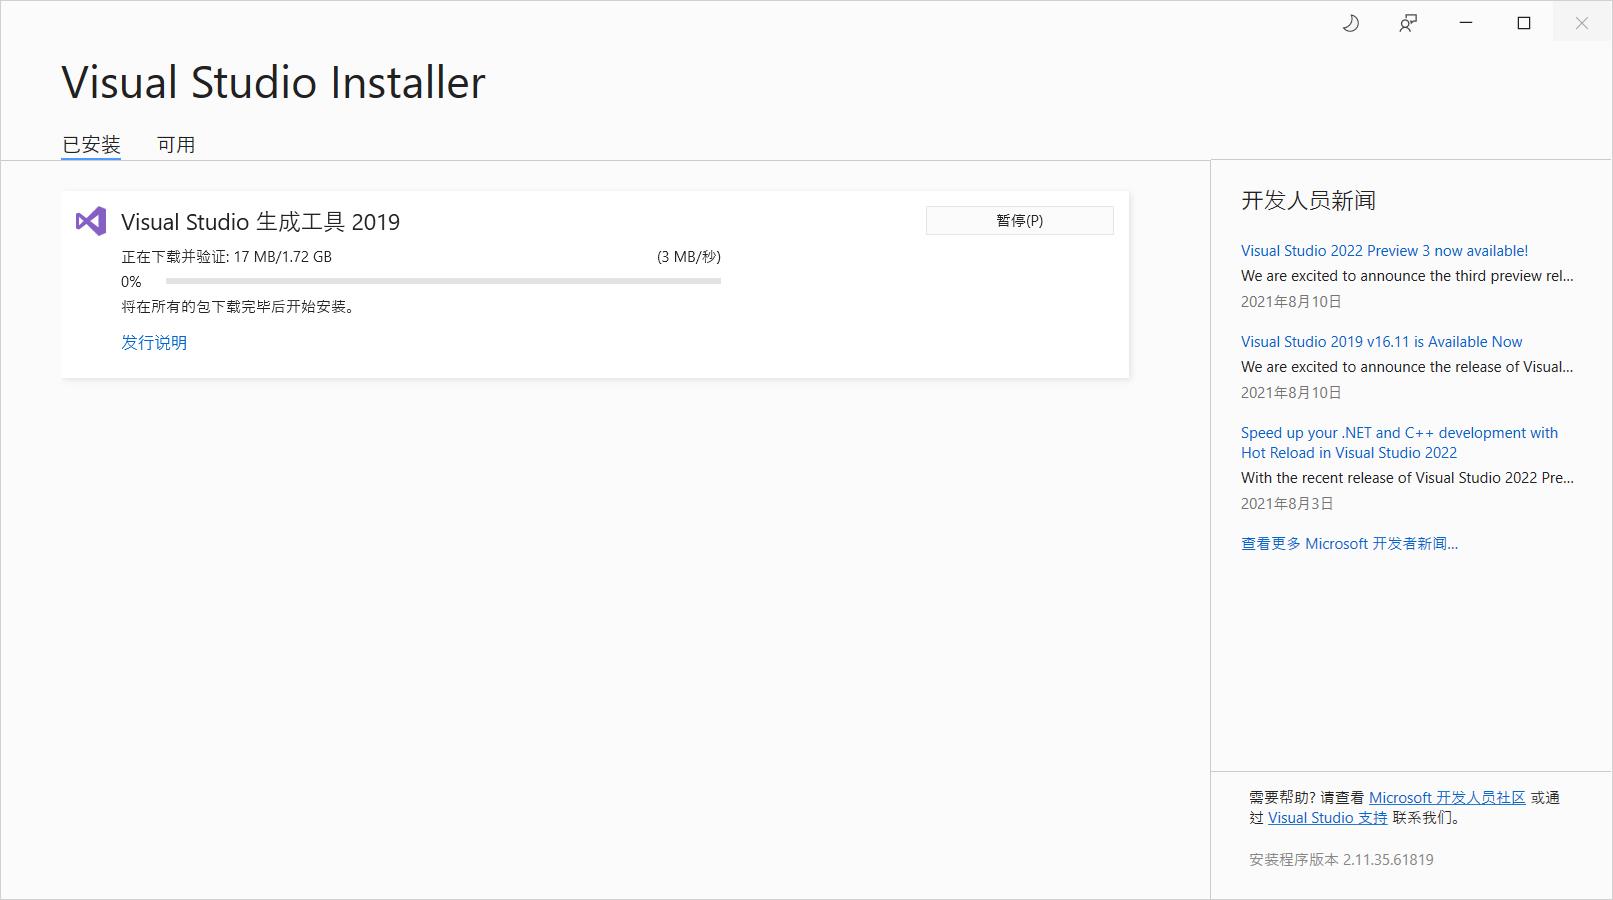
Task: Click the download progress bar
Action: [x=443, y=281]
